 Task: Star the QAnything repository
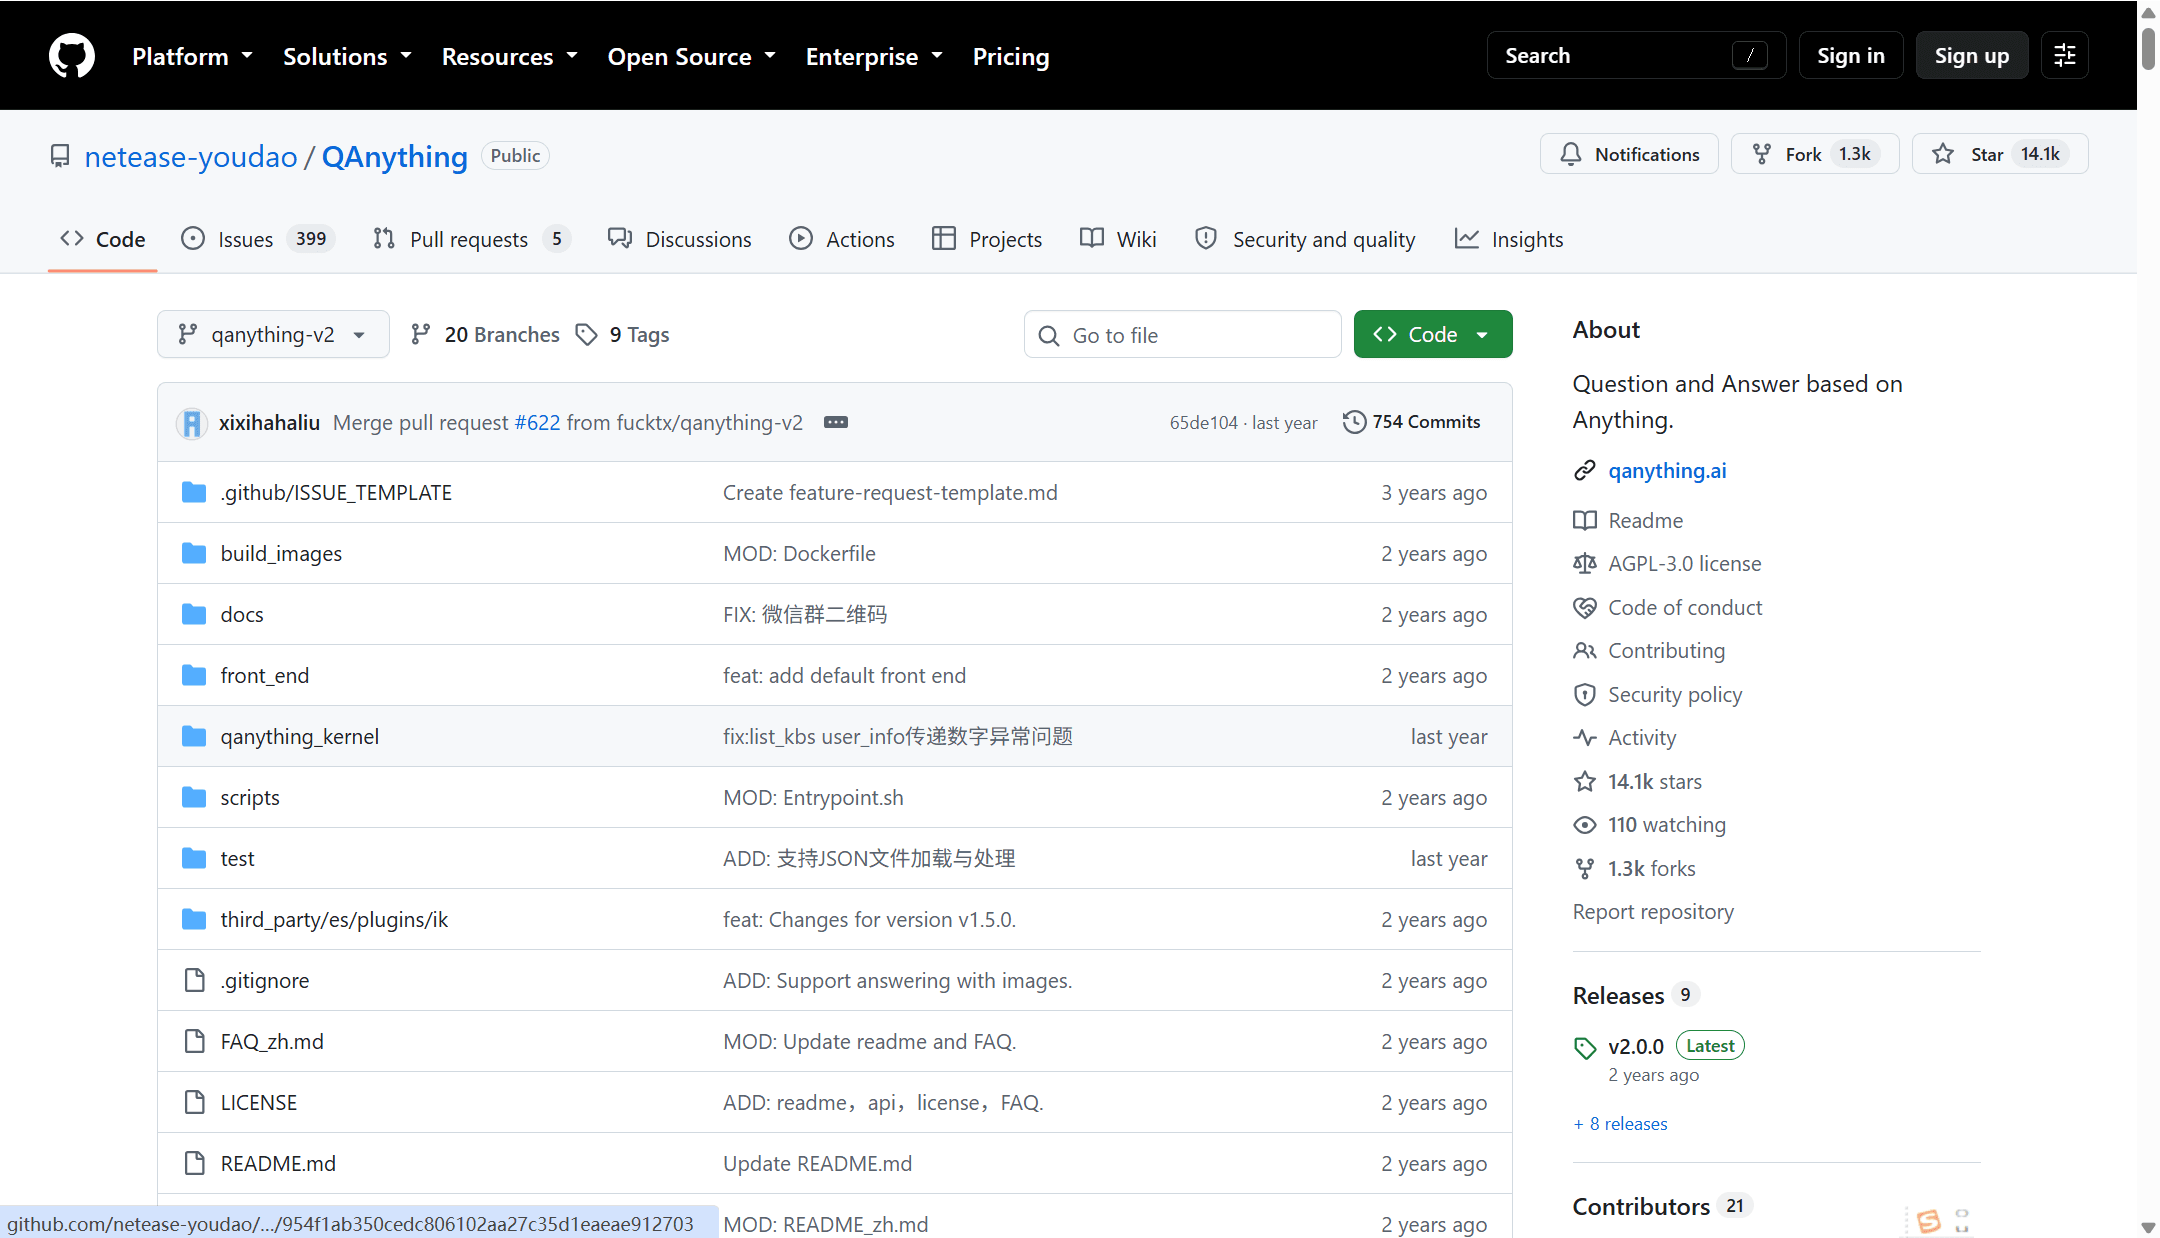click(2000, 154)
